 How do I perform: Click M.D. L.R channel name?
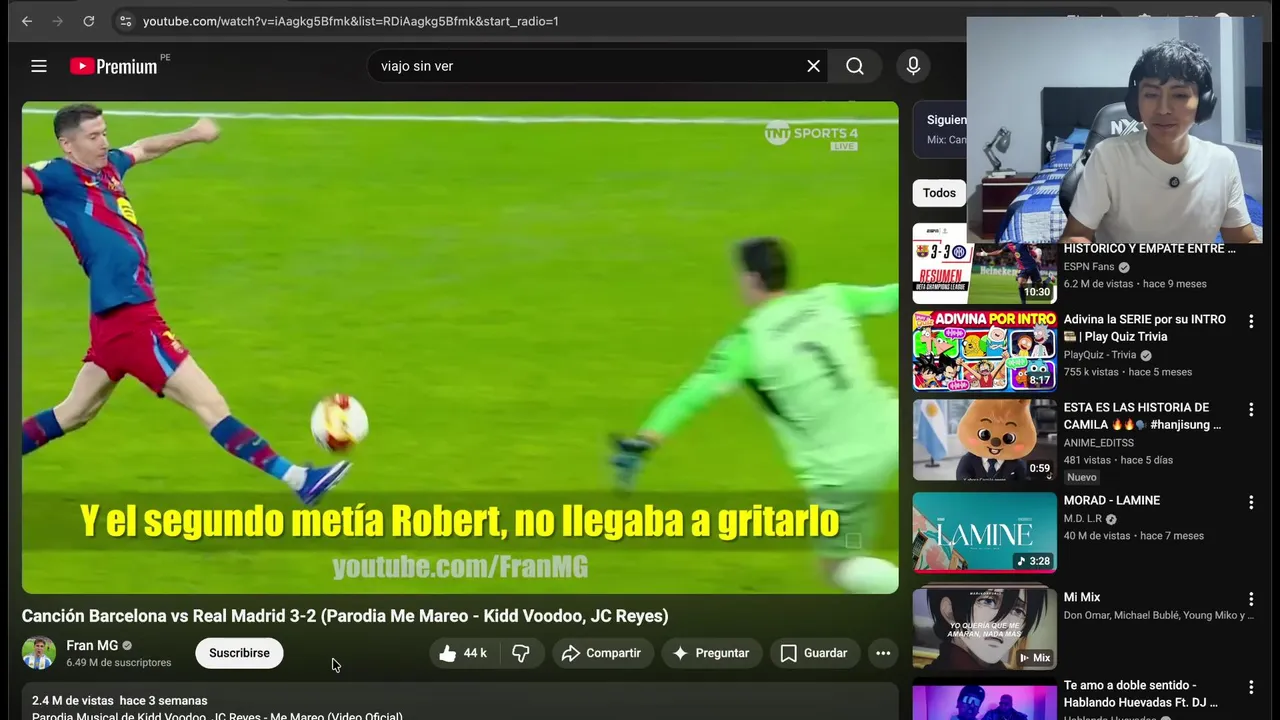[x=1082, y=519]
